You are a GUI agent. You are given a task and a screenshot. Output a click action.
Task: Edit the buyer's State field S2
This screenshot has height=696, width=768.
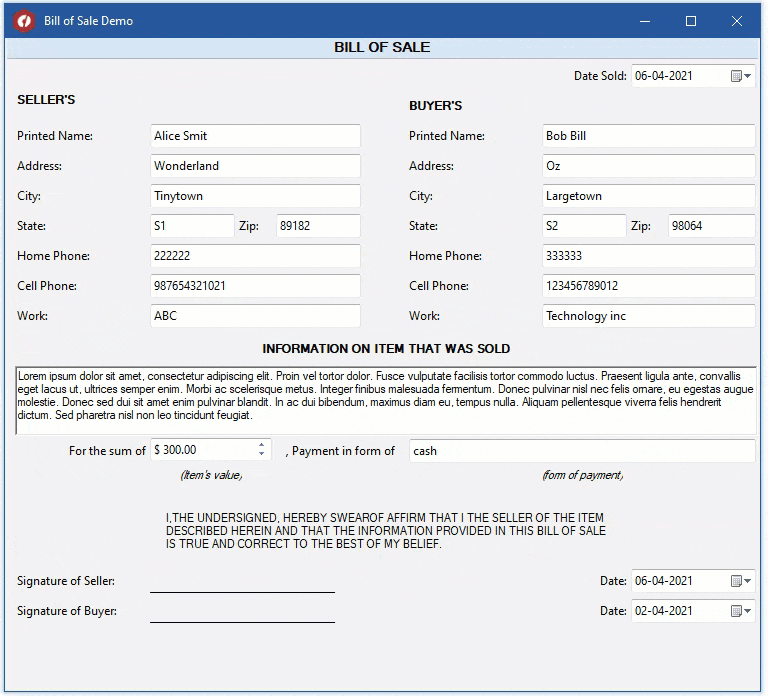584,226
